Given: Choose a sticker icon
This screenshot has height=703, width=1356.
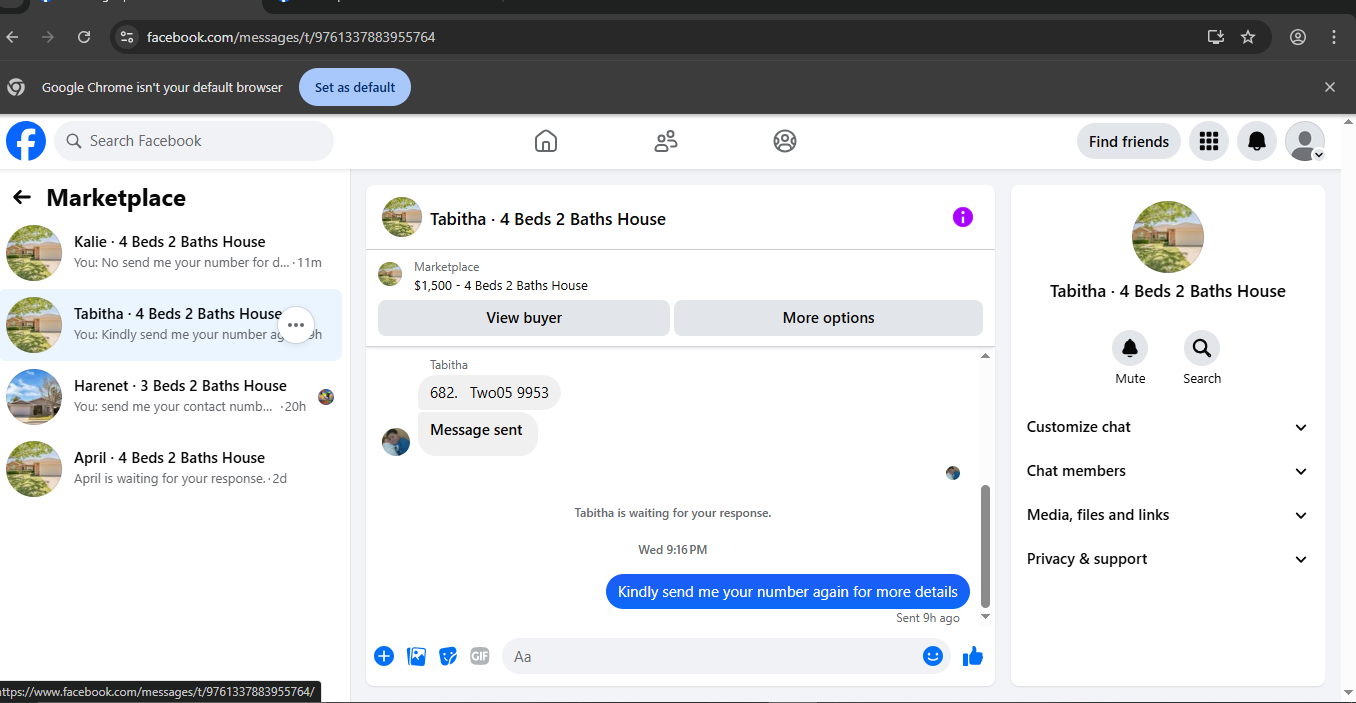Looking at the screenshot, I should (x=449, y=656).
